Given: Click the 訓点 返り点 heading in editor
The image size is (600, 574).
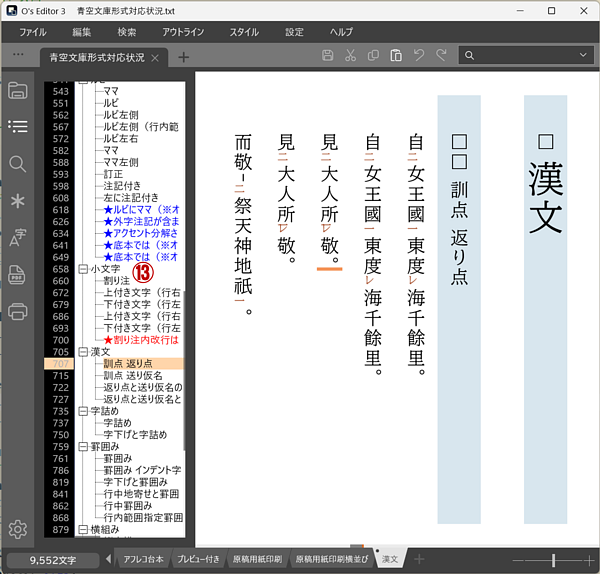Looking at the screenshot, I should [459, 233].
